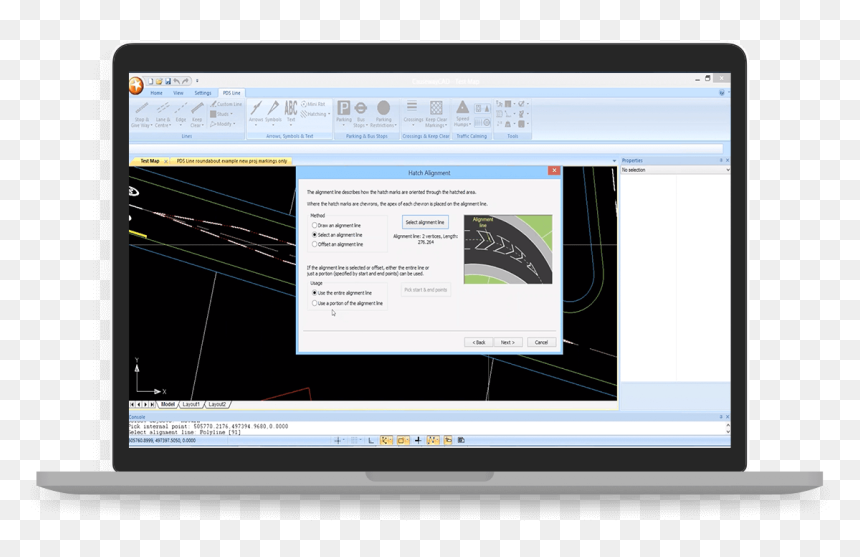This screenshot has width=860, height=557.
Task: Select the Mini Rbt tool
Action: click(x=313, y=104)
